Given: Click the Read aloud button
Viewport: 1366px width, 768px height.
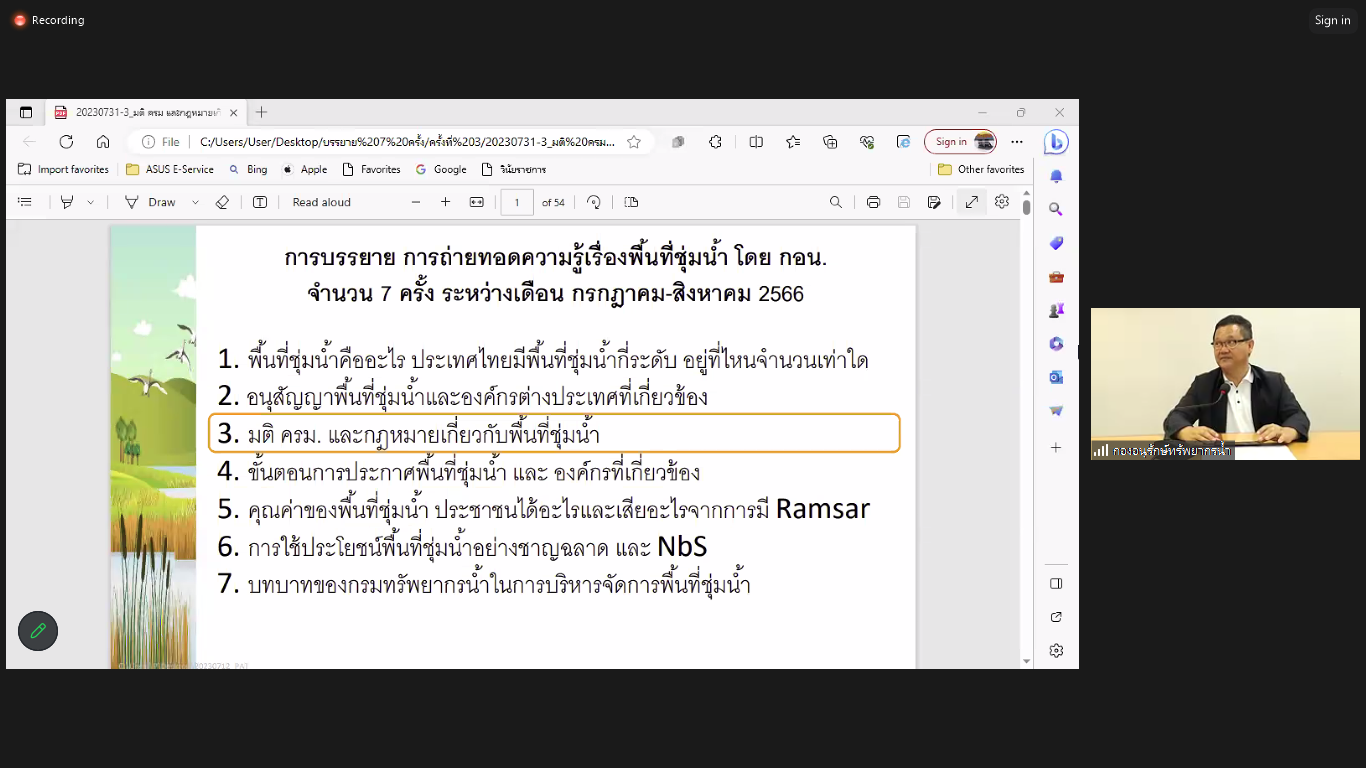Looking at the screenshot, I should [321, 202].
